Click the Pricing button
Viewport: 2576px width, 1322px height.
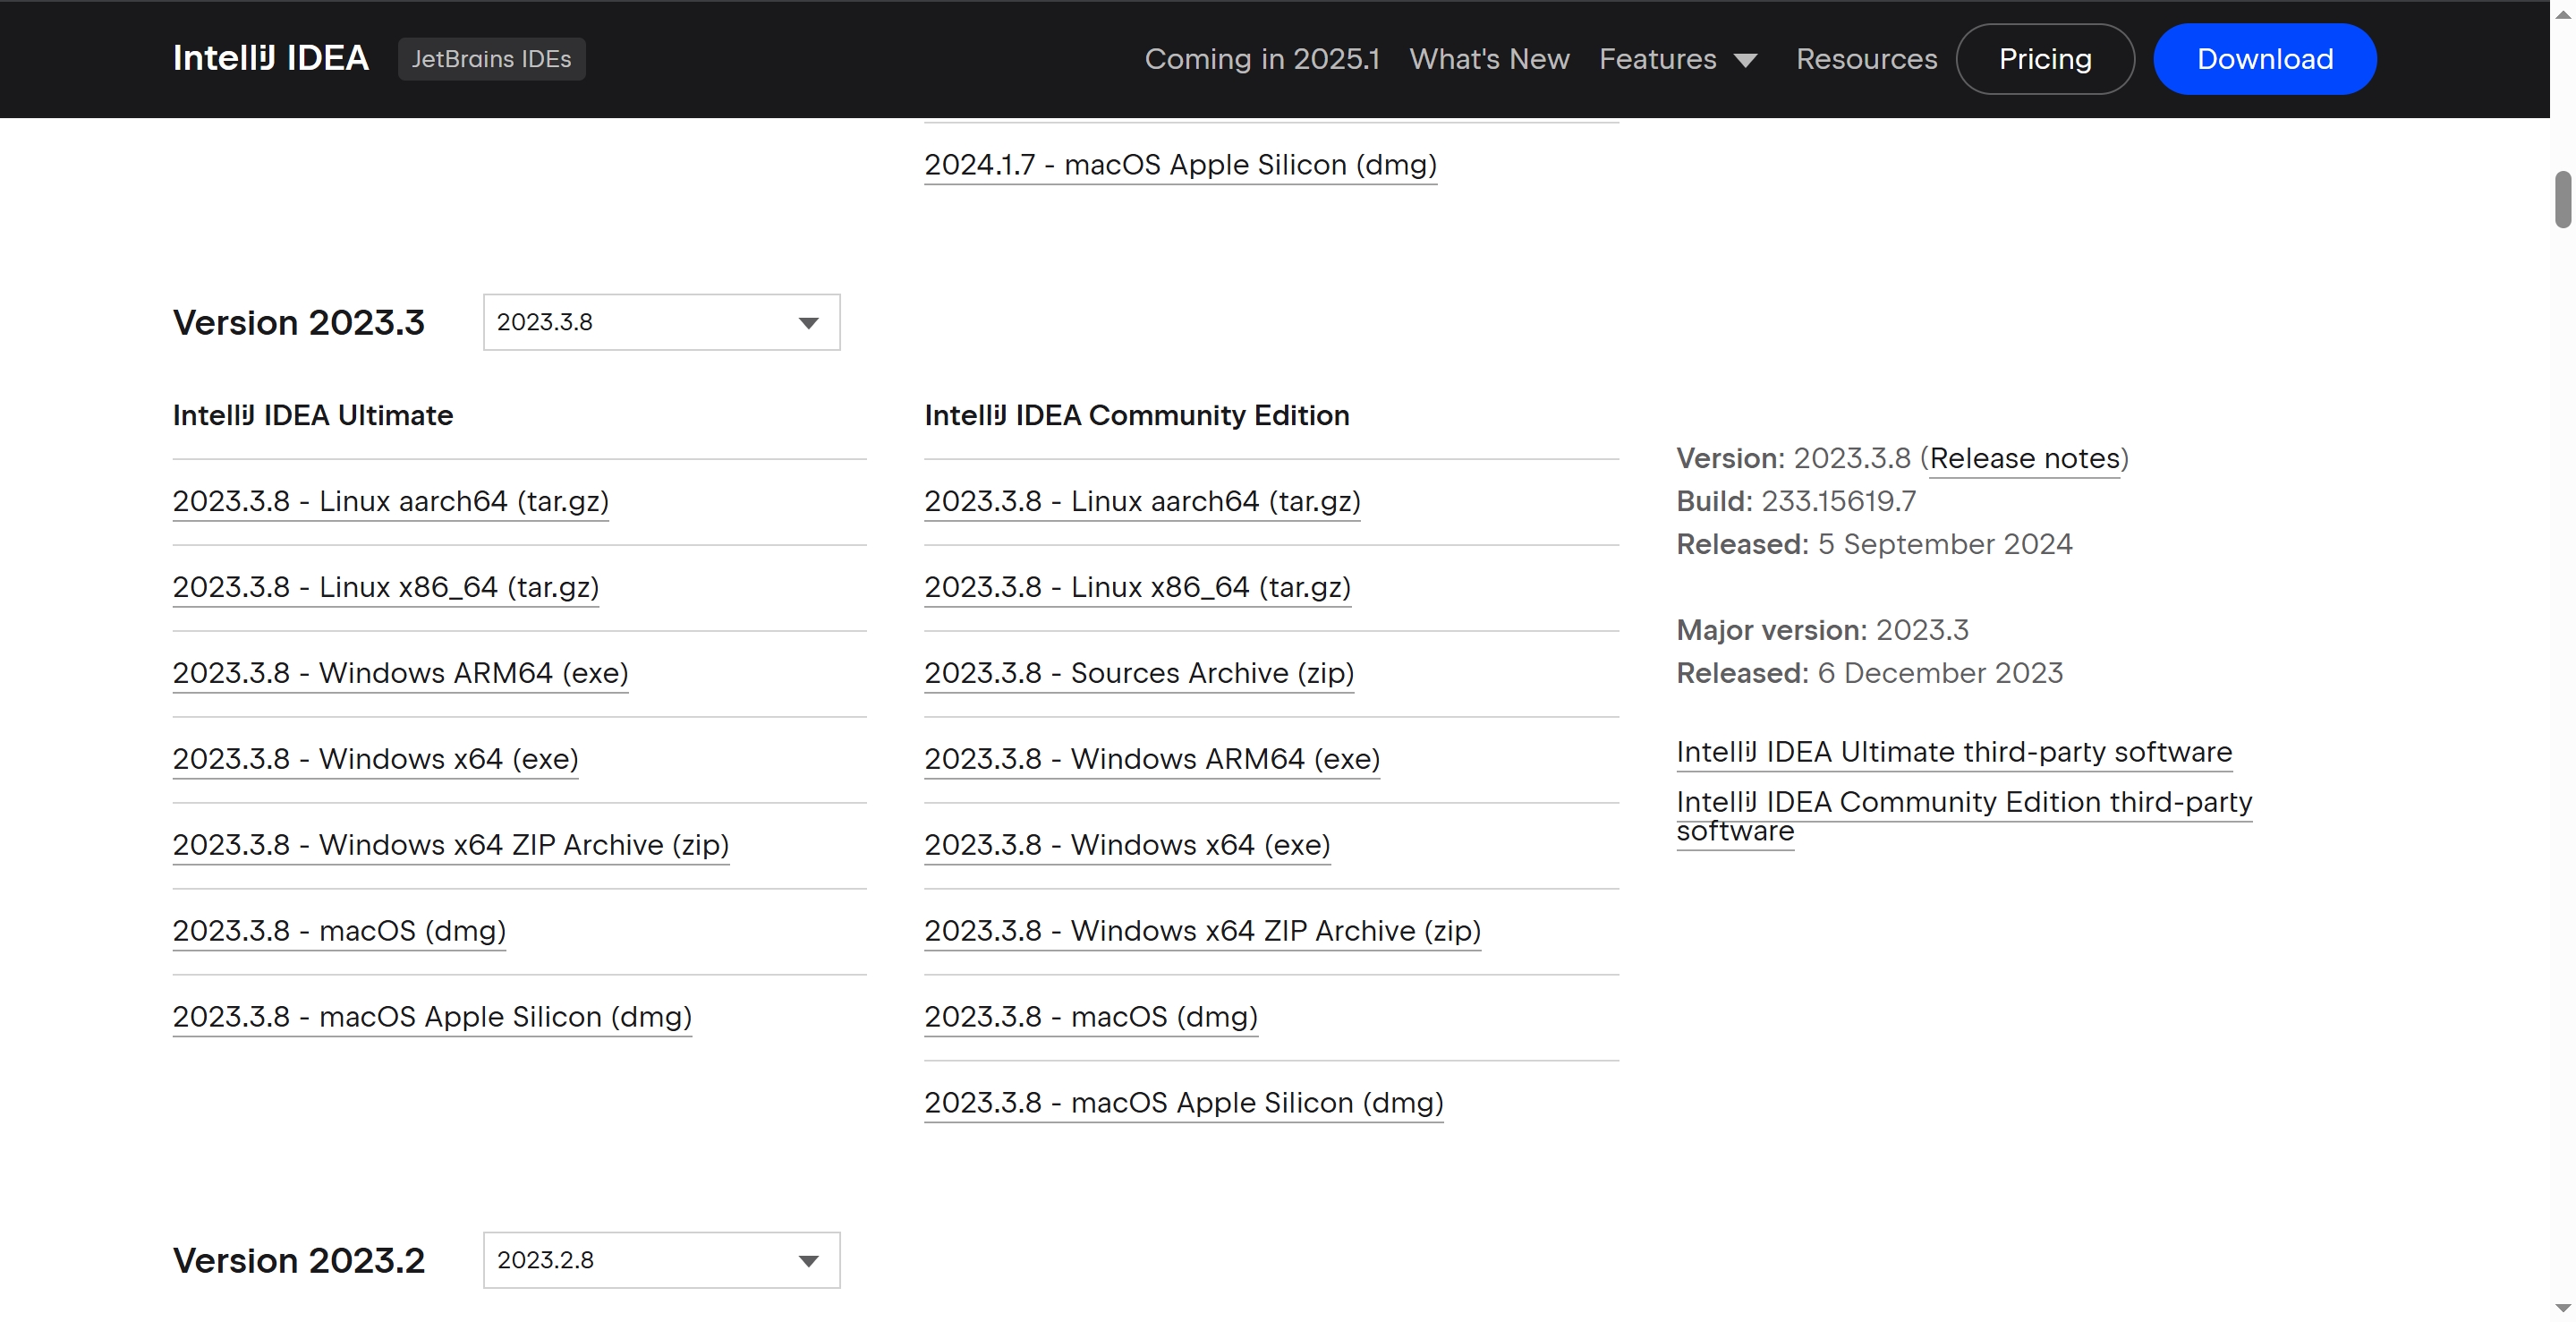tap(2044, 59)
